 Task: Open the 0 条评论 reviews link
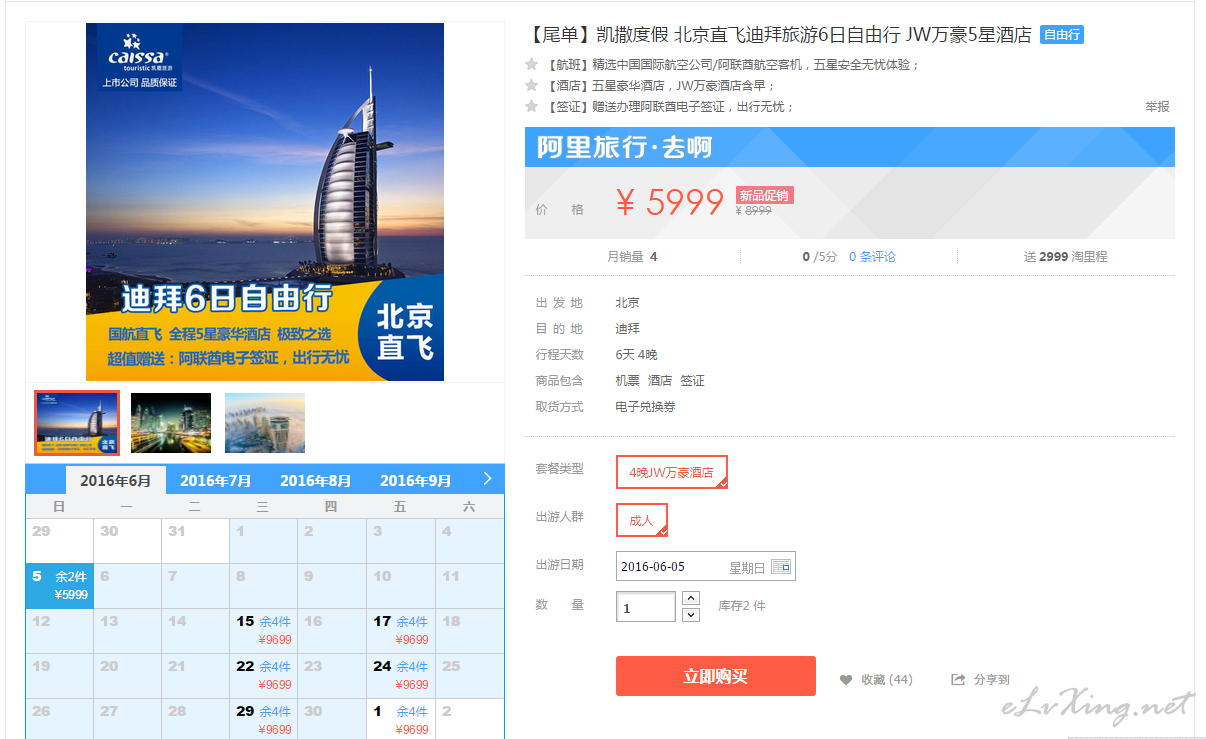873,257
